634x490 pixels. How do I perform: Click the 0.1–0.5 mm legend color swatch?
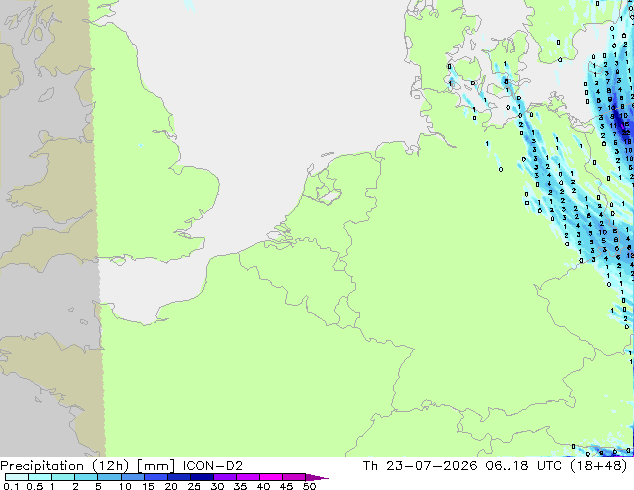pyautogui.click(x=17, y=477)
